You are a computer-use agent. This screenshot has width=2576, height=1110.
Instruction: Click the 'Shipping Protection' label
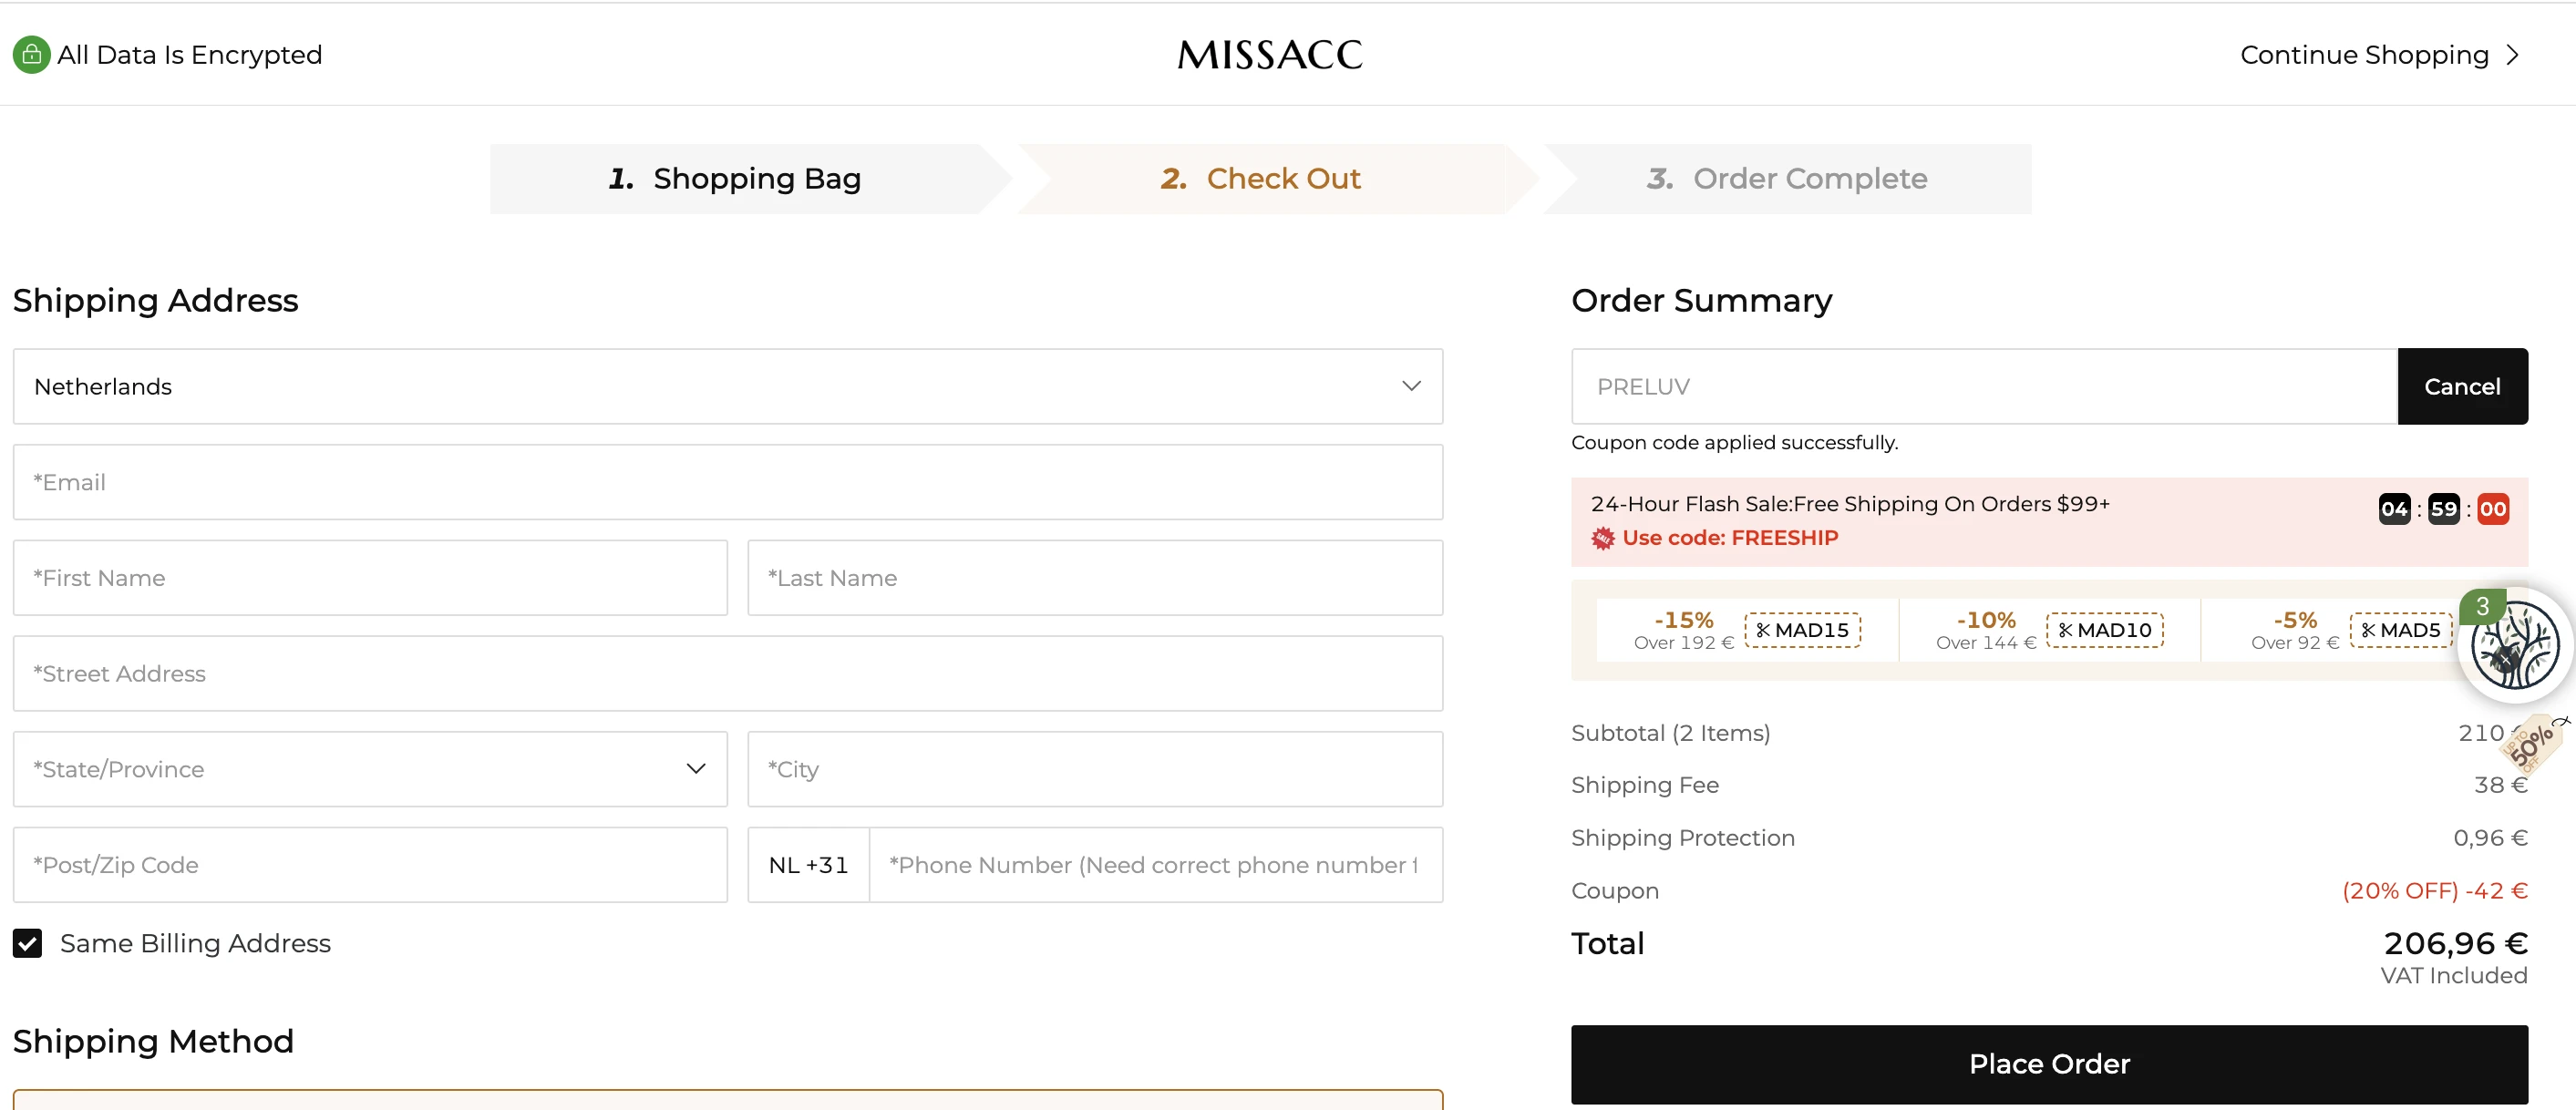(1683, 838)
